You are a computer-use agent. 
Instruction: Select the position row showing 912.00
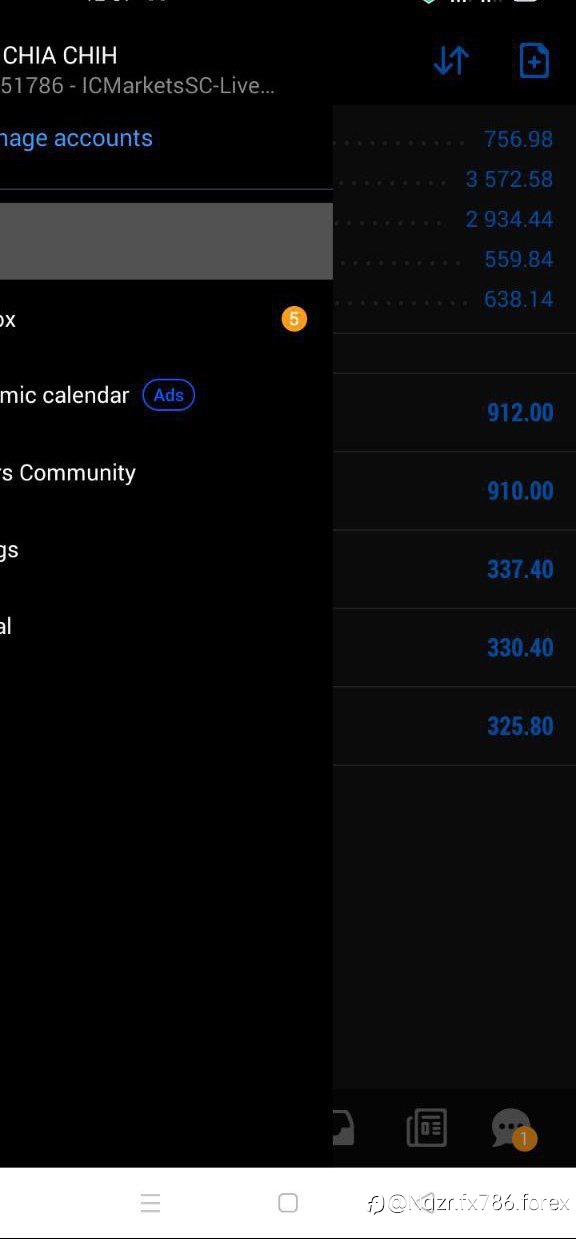[454, 412]
